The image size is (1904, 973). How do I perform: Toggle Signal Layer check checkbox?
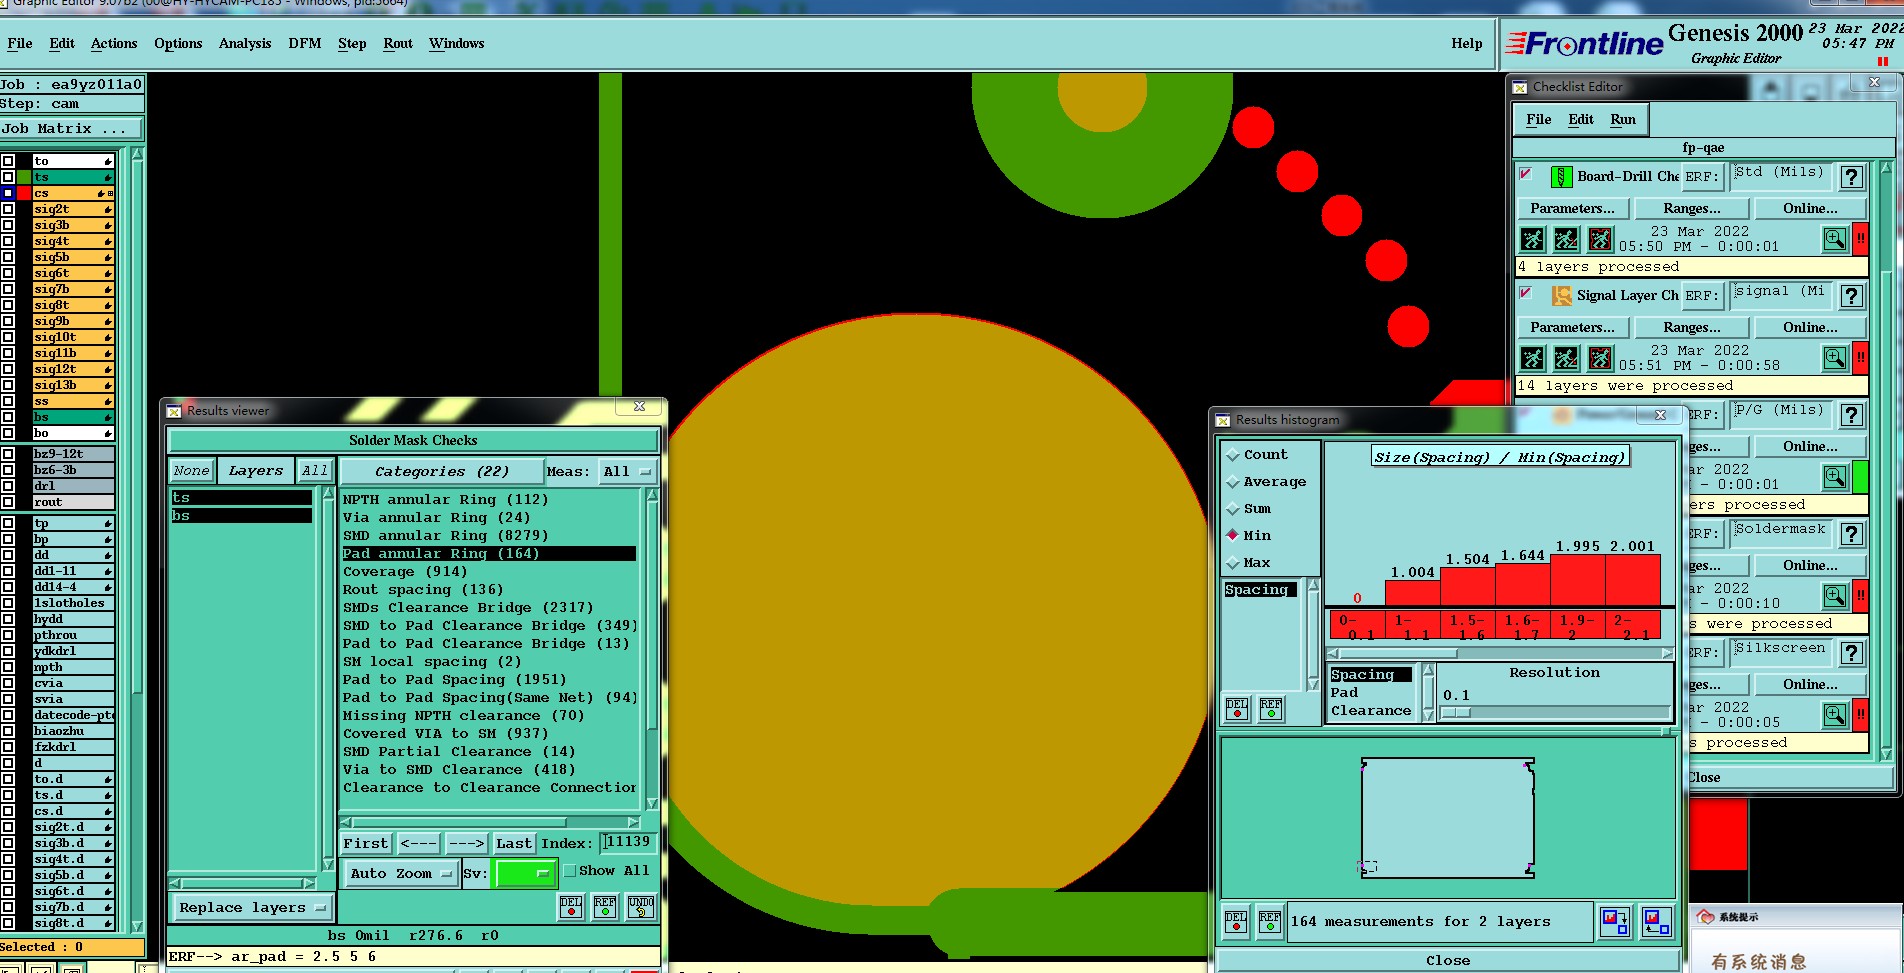[1526, 293]
